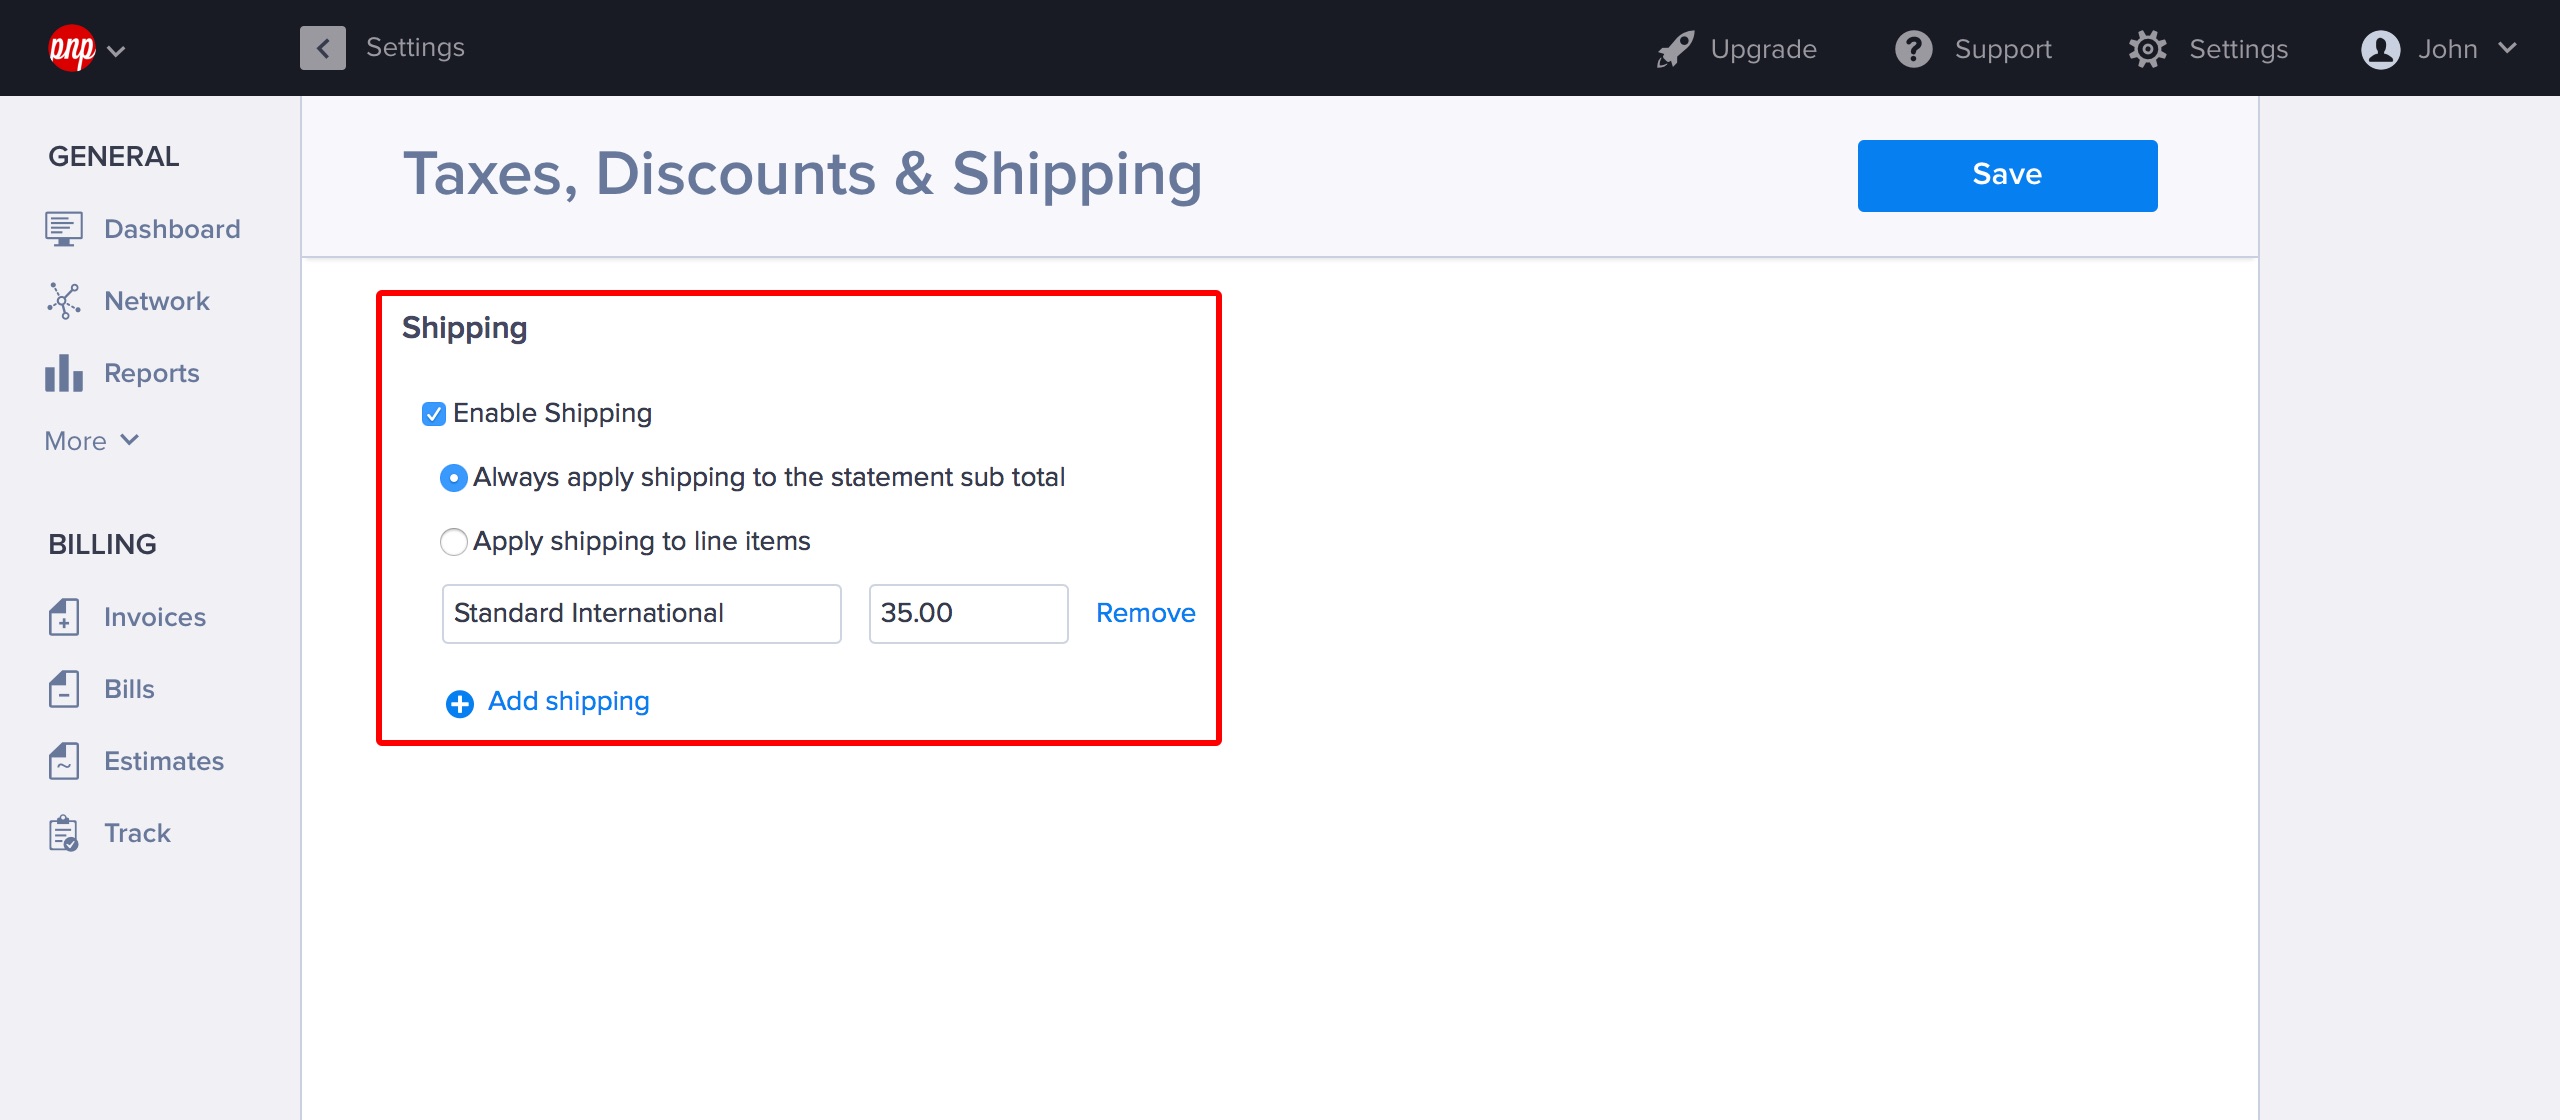2560x1120 pixels.
Task: Click the Track clipboard icon
Action: tap(64, 833)
